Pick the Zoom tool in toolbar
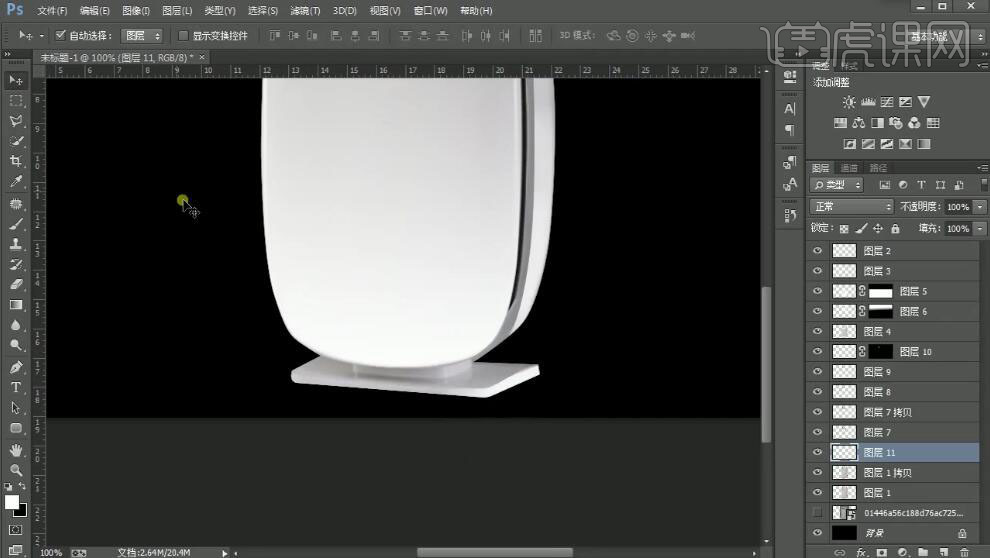The height and width of the screenshot is (558, 990). tap(16, 470)
